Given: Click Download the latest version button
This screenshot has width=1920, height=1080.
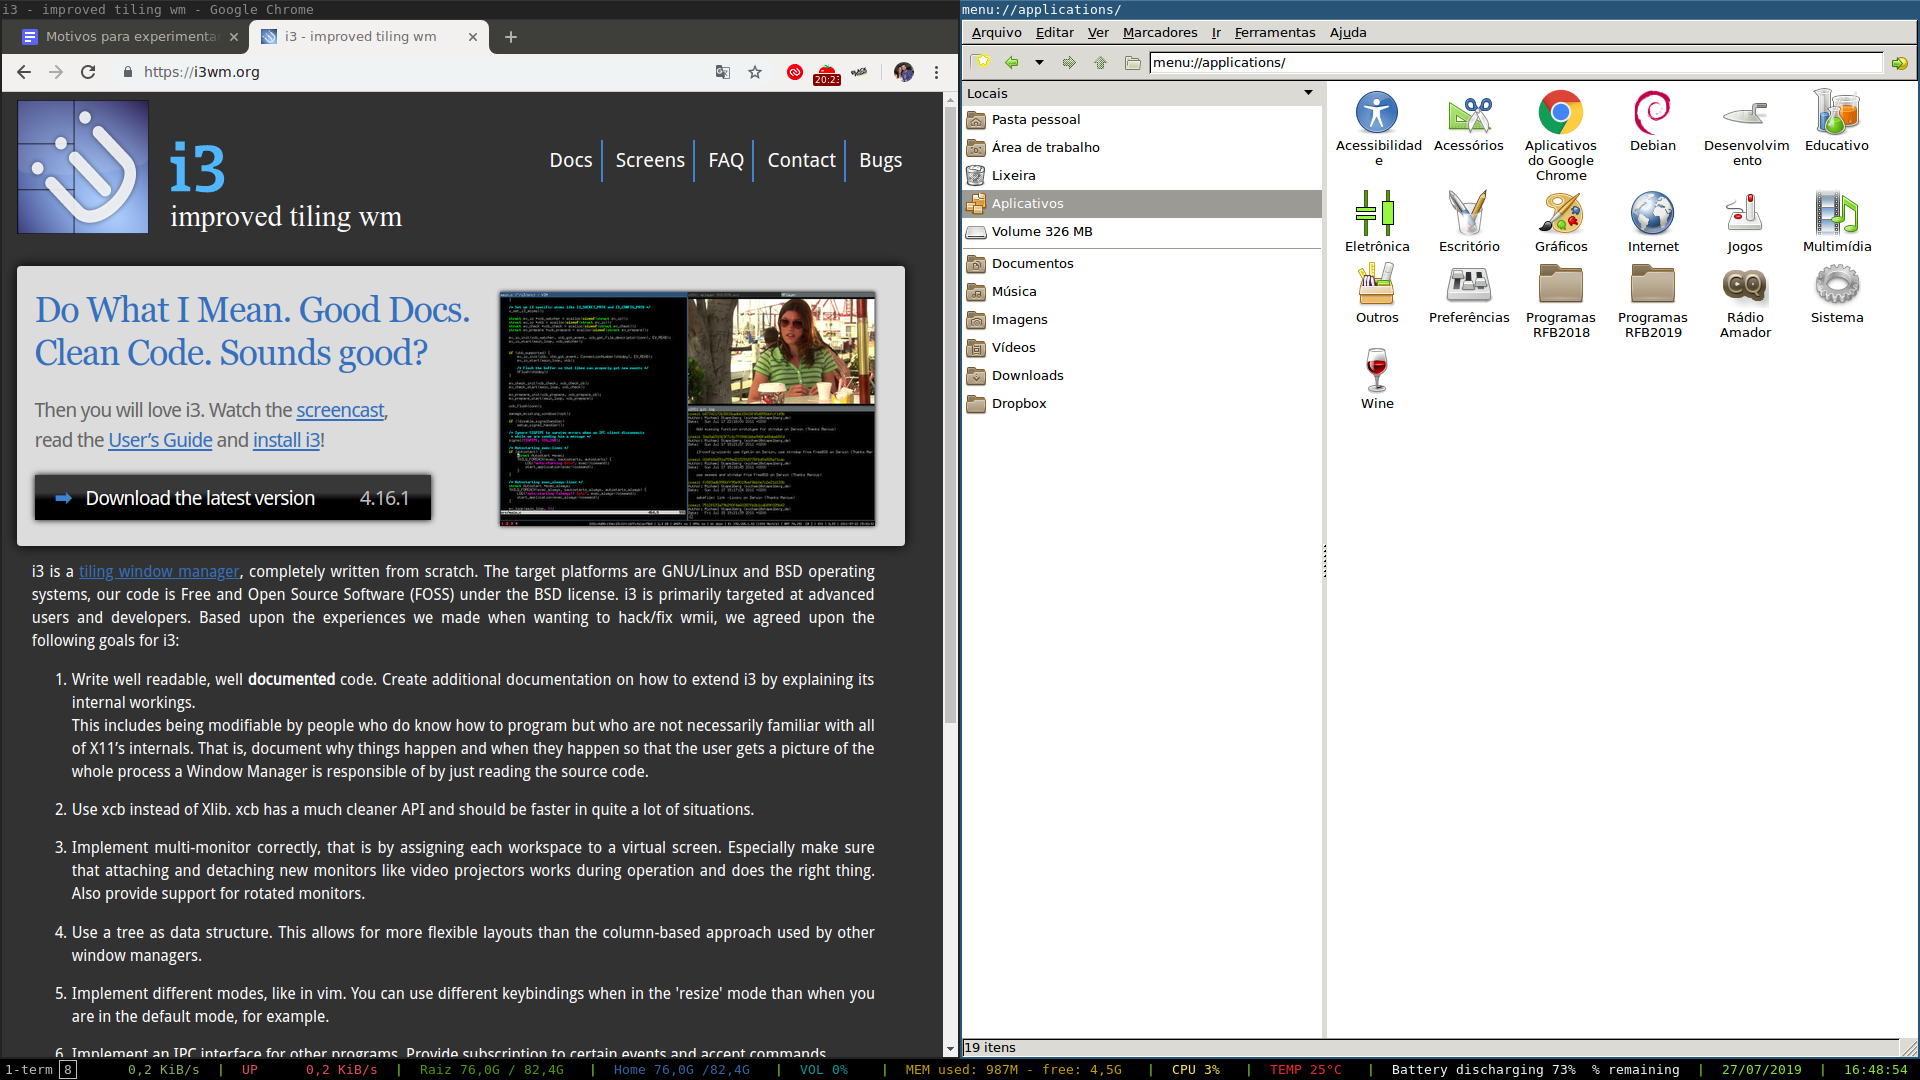Looking at the screenshot, I should pos(233,498).
